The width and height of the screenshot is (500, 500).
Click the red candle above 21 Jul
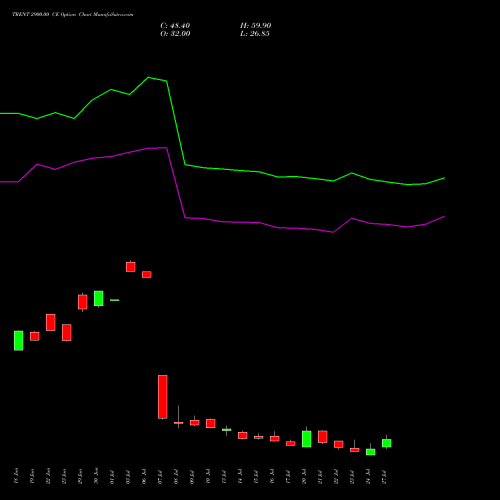[323, 437]
